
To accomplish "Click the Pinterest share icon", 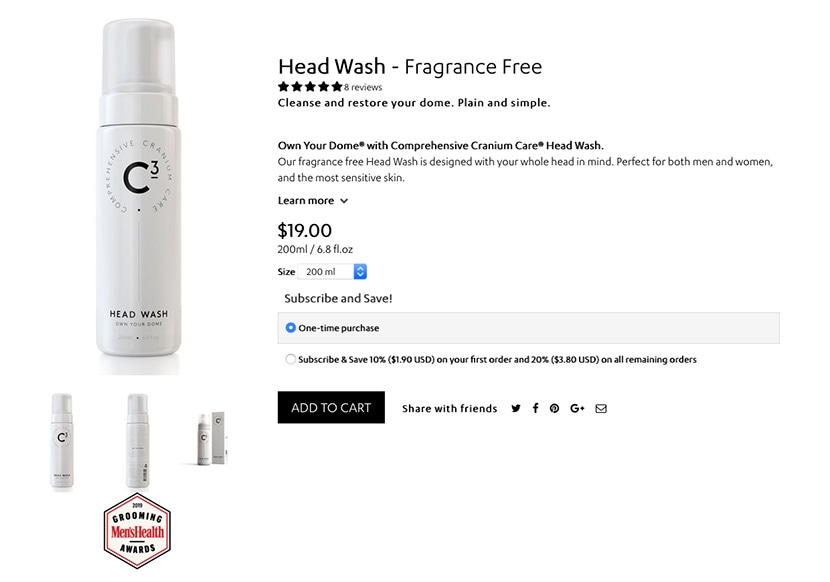I will point(554,408).
